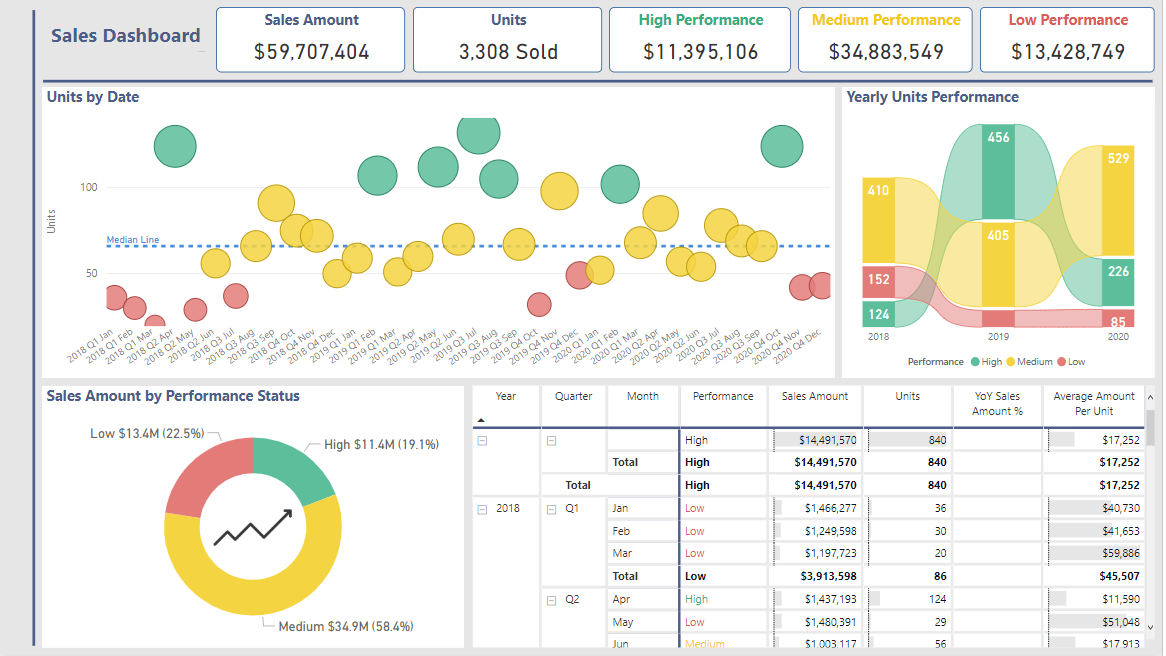Sort by the Quarter column header
1166x656 pixels.
pos(573,396)
